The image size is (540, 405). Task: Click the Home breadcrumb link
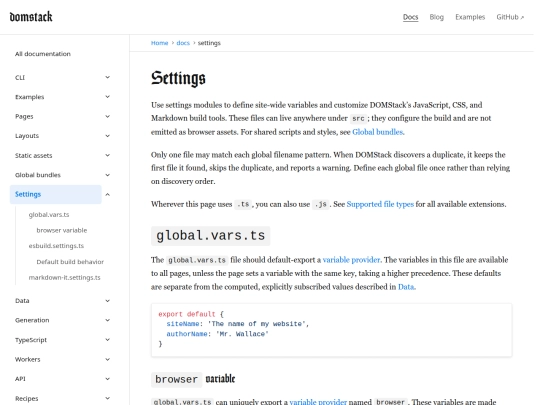(159, 43)
